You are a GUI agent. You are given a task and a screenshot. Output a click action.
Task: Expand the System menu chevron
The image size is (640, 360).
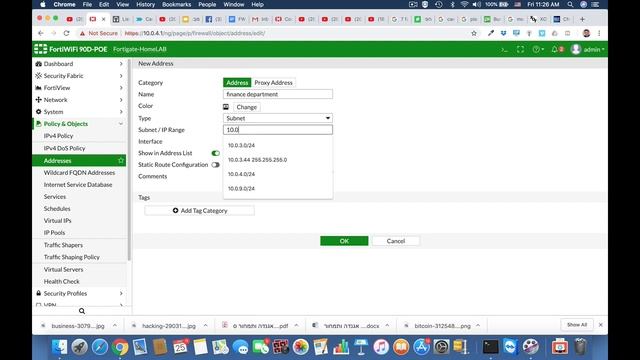[x=121, y=112]
